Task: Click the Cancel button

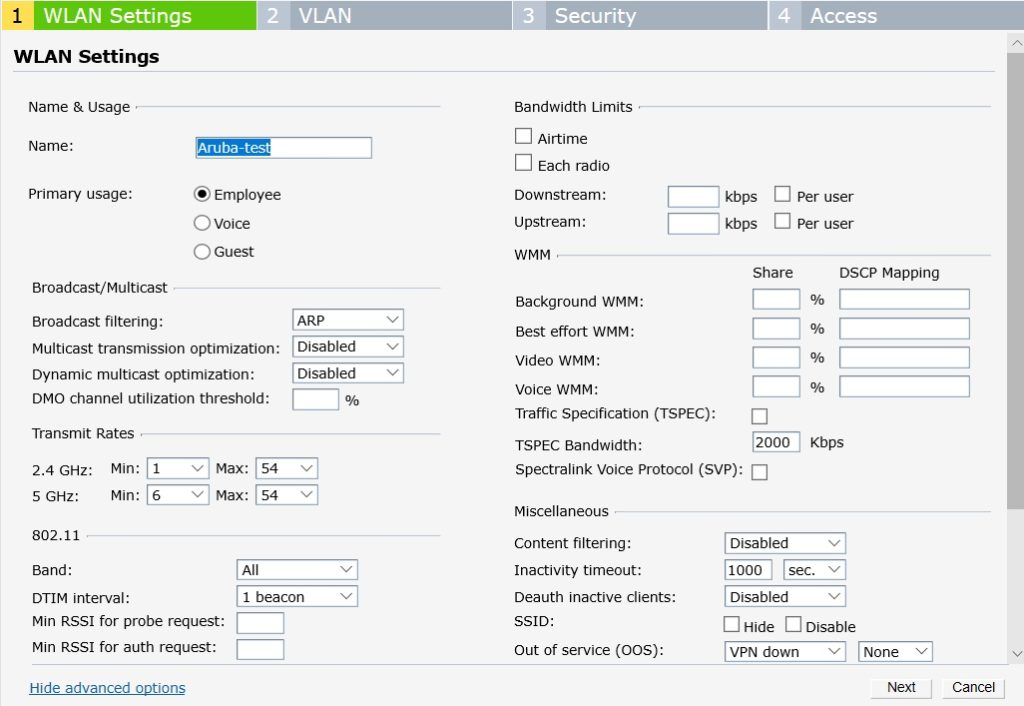Action: tap(973, 687)
